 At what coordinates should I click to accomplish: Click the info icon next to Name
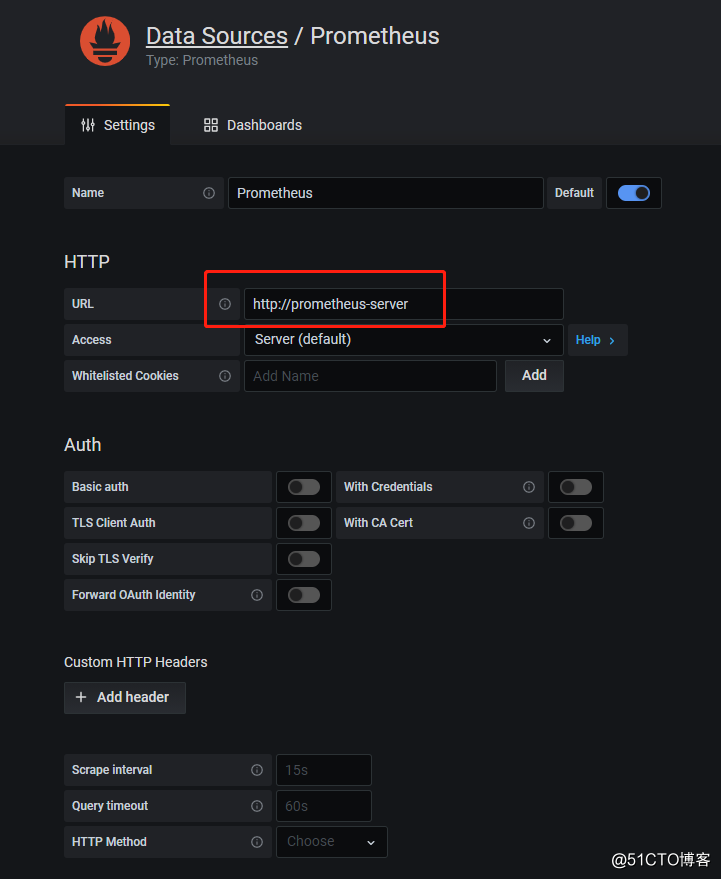(x=209, y=193)
